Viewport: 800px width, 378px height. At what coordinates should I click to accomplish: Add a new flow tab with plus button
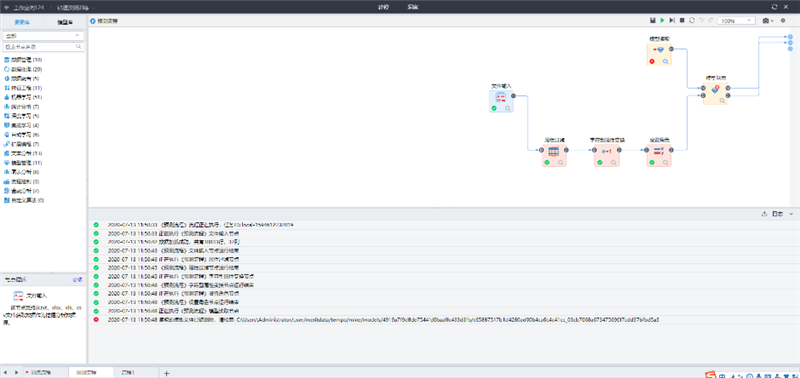click(166, 373)
